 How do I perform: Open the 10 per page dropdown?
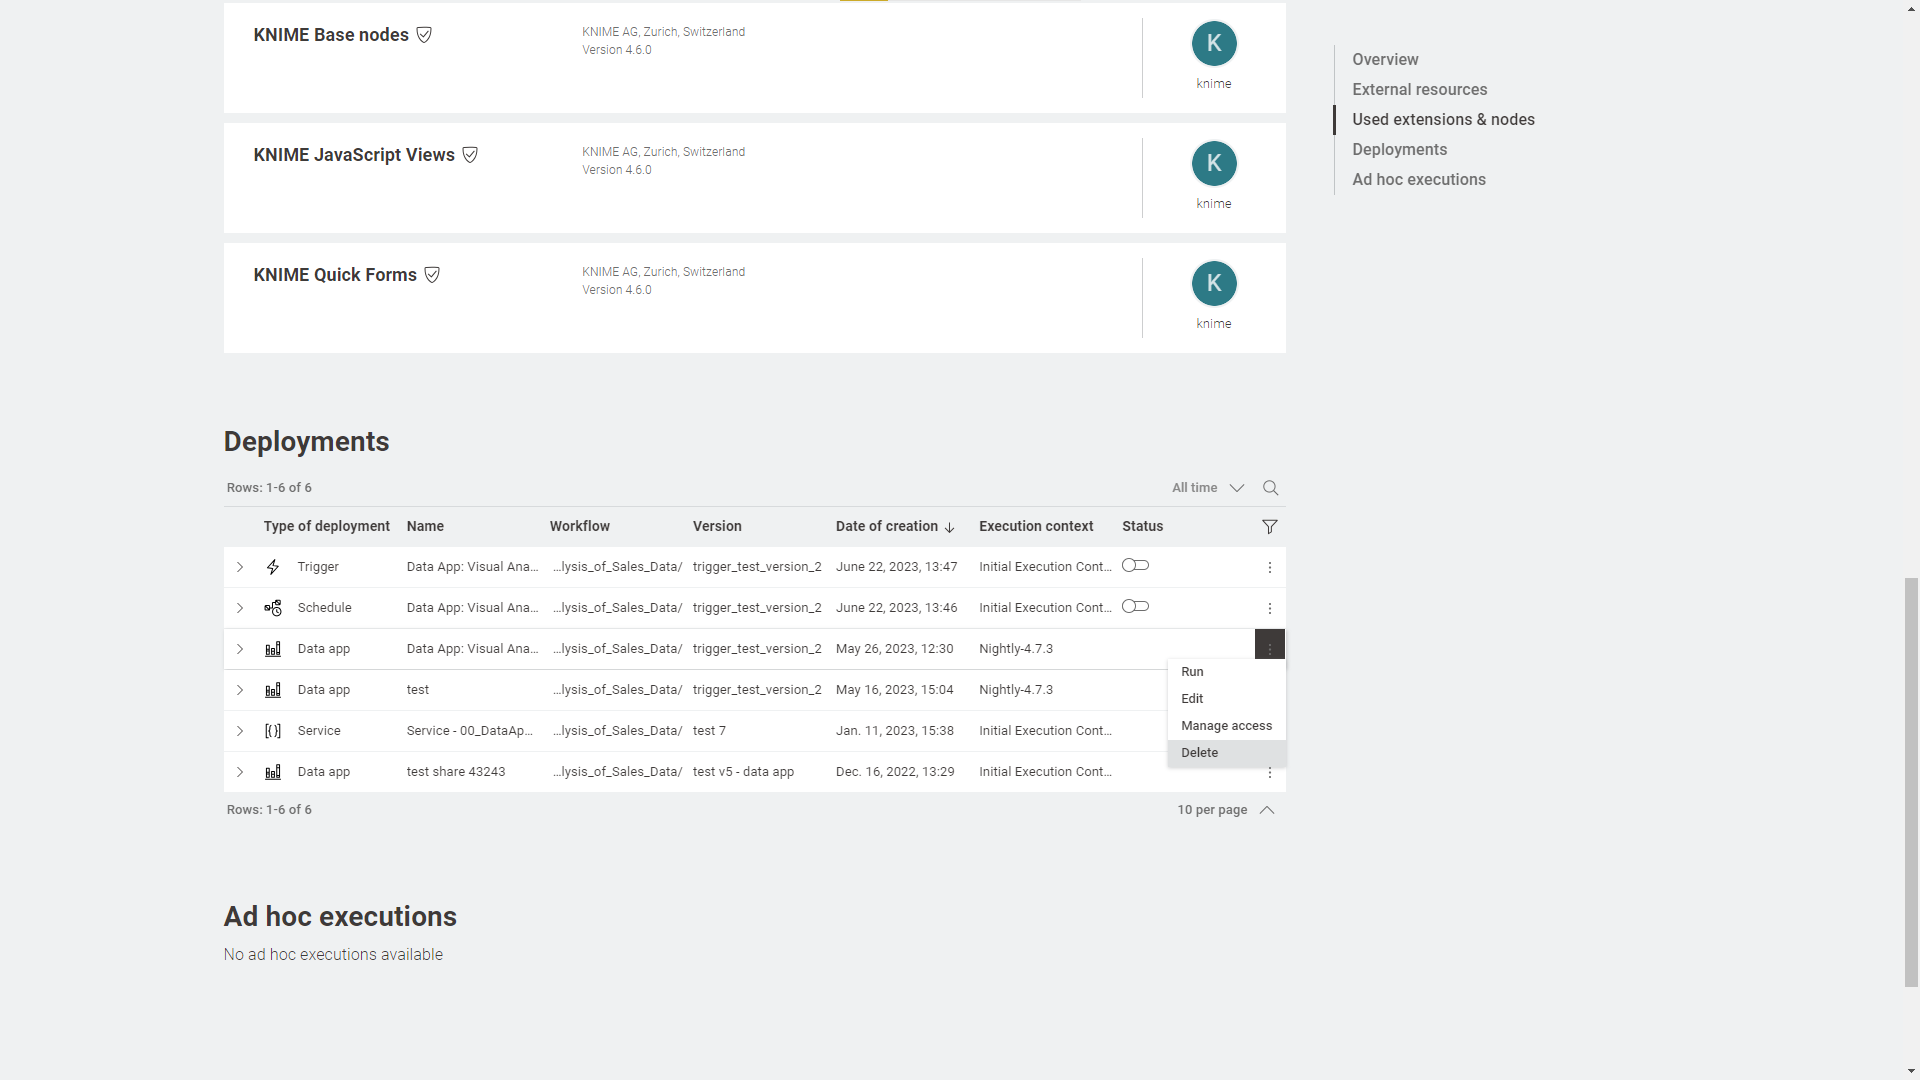point(1225,810)
